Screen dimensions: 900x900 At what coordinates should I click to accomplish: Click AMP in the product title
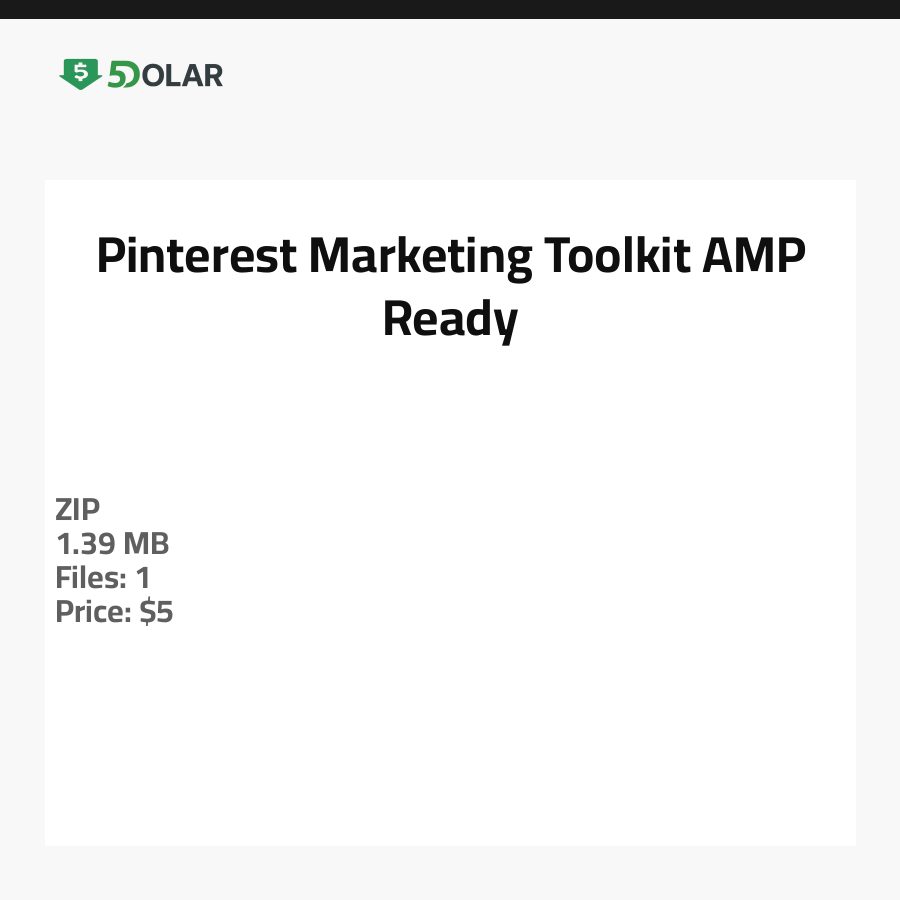click(753, 257)
